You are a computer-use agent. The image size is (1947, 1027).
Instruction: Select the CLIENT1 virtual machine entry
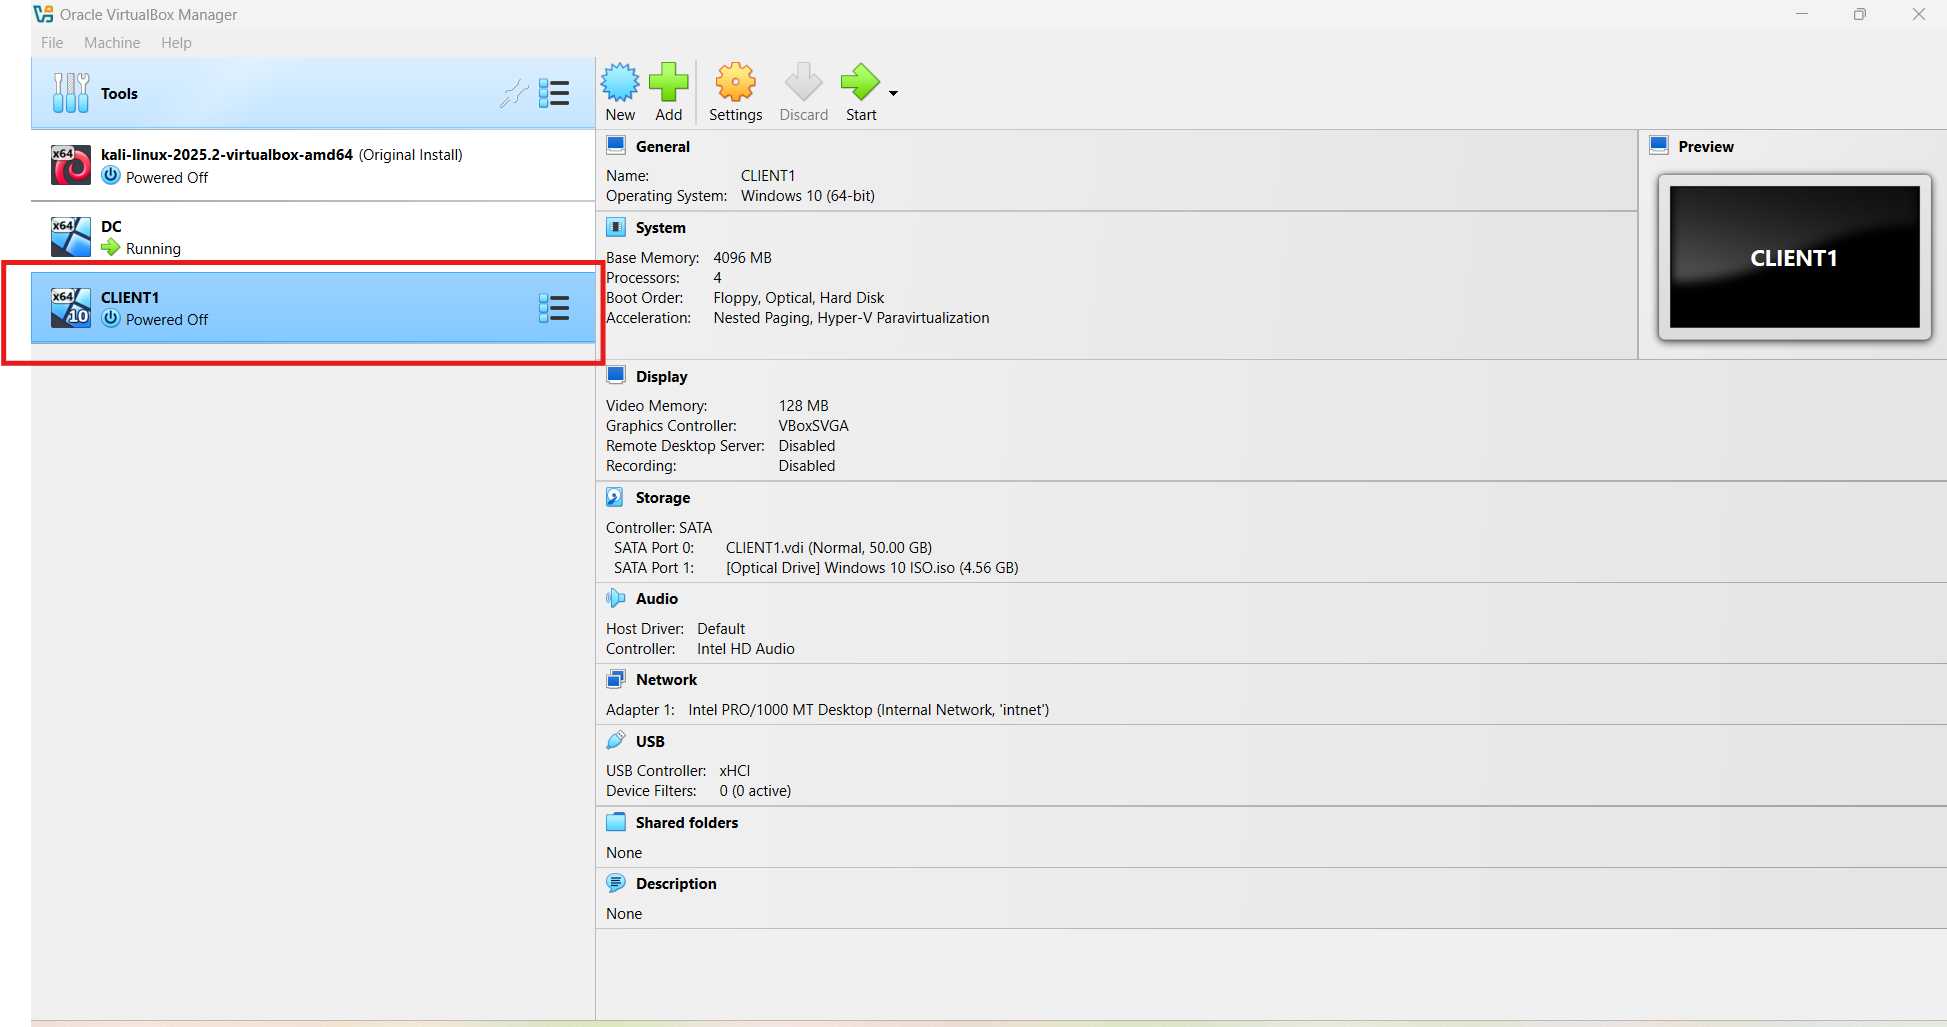313,308
